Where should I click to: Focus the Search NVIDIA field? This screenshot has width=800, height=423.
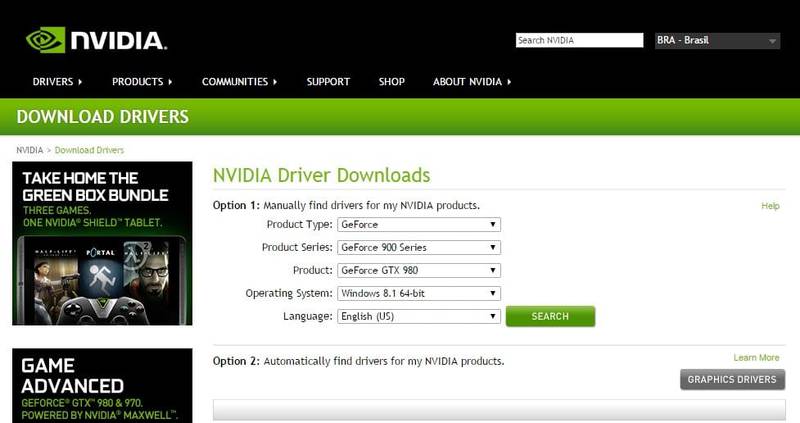tap(579, 40)
